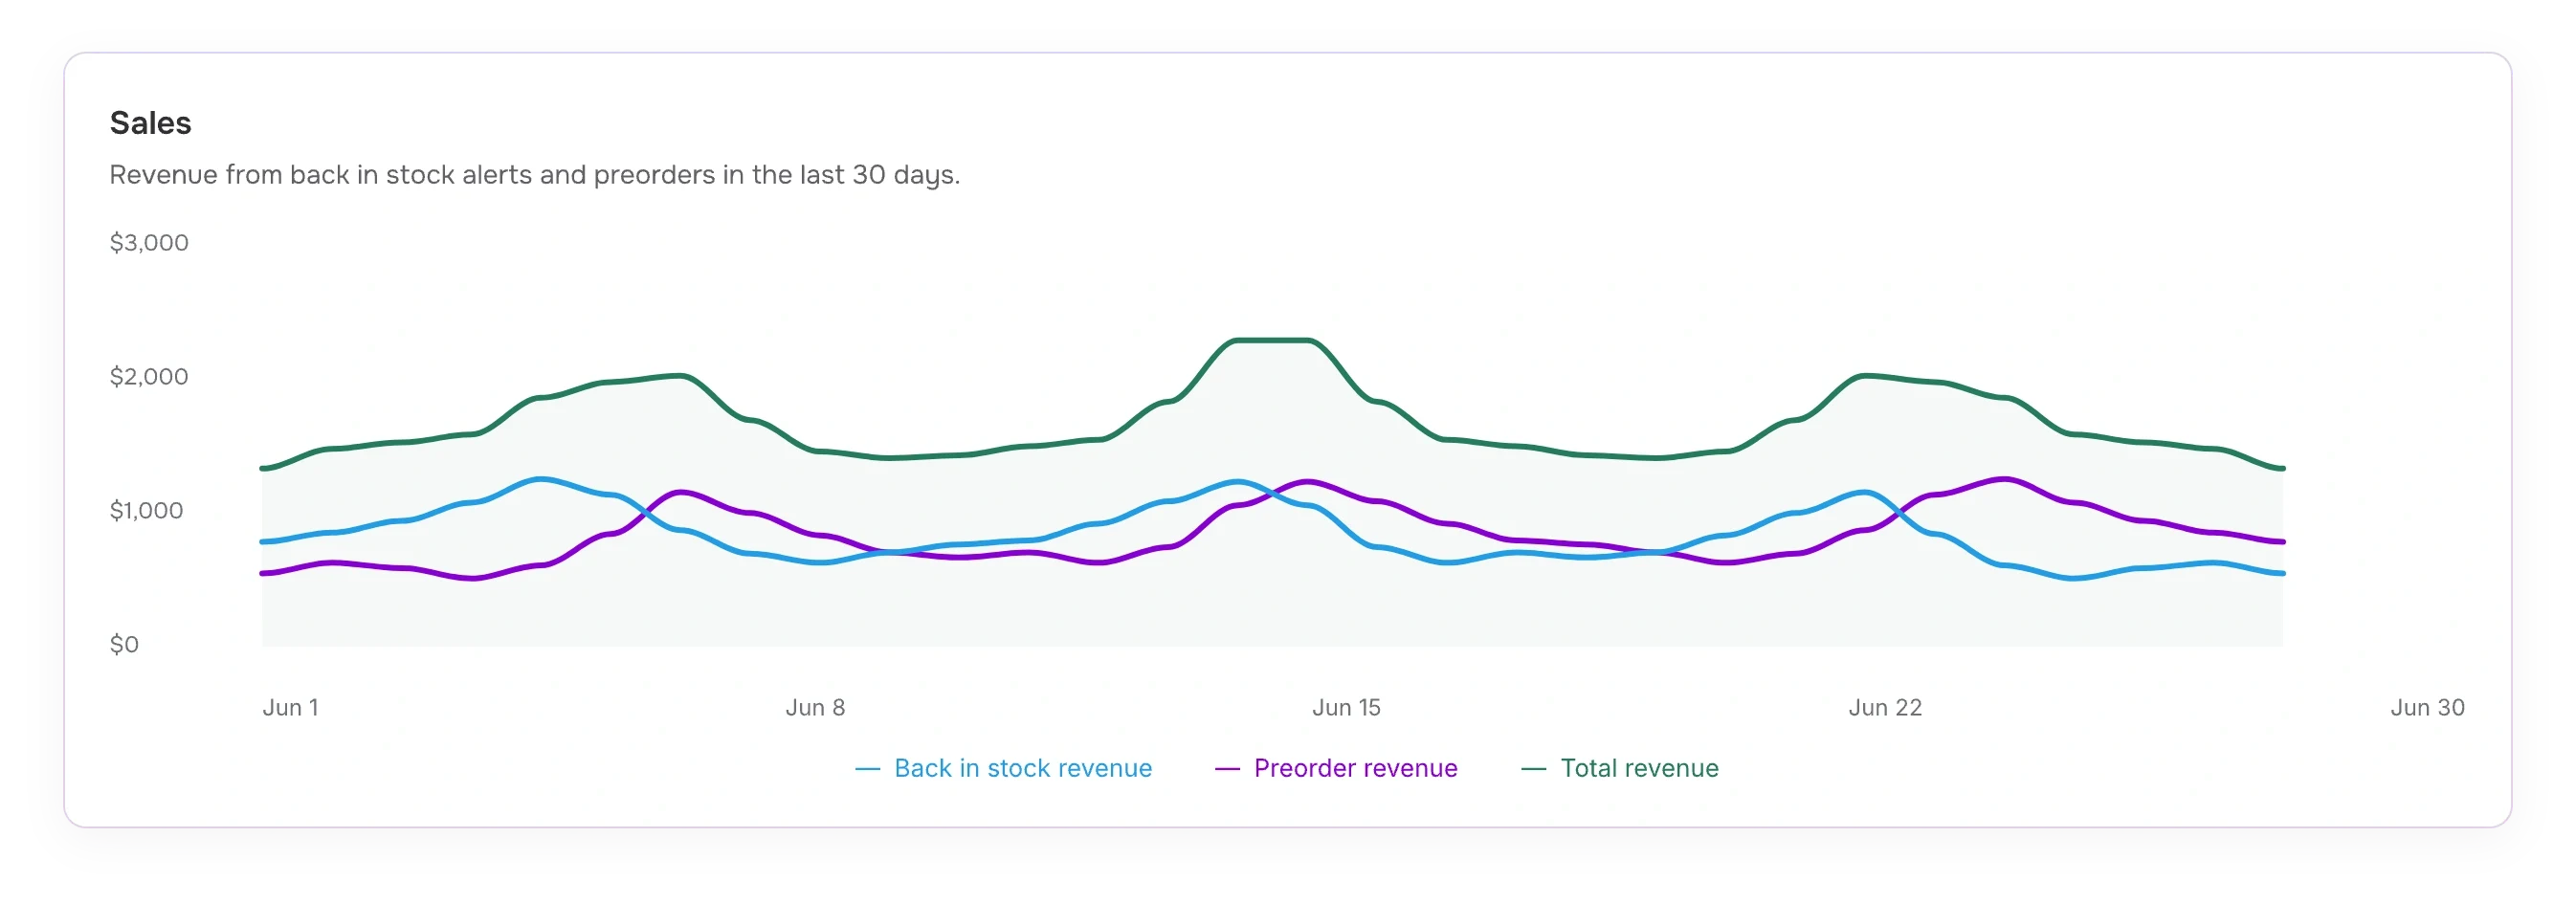Image resolution: width=2576 pixels, height=903 pixels.
Task: Click the Jun 22 x-axis label
Action: (1885, 708)
